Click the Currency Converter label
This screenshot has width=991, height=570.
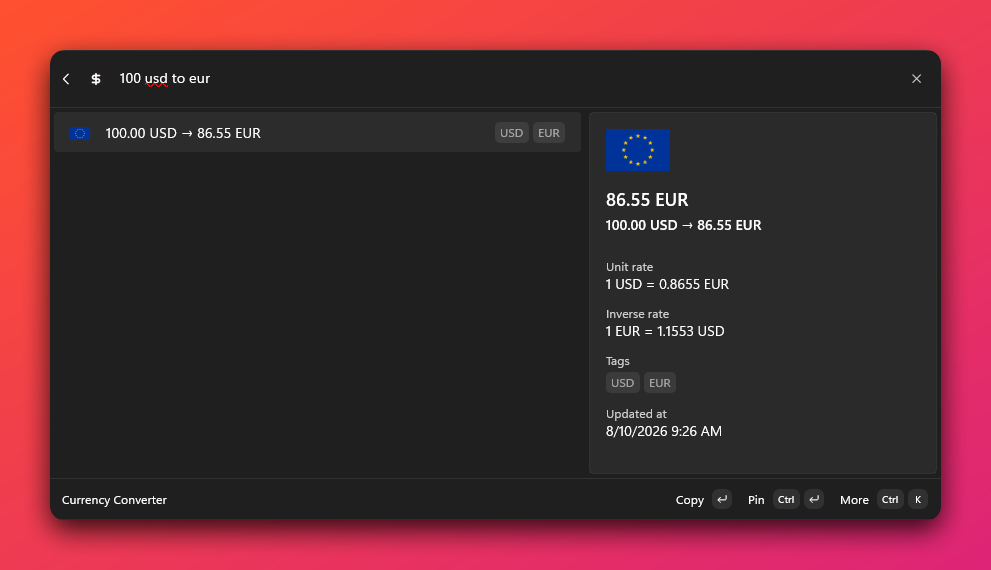114,500
